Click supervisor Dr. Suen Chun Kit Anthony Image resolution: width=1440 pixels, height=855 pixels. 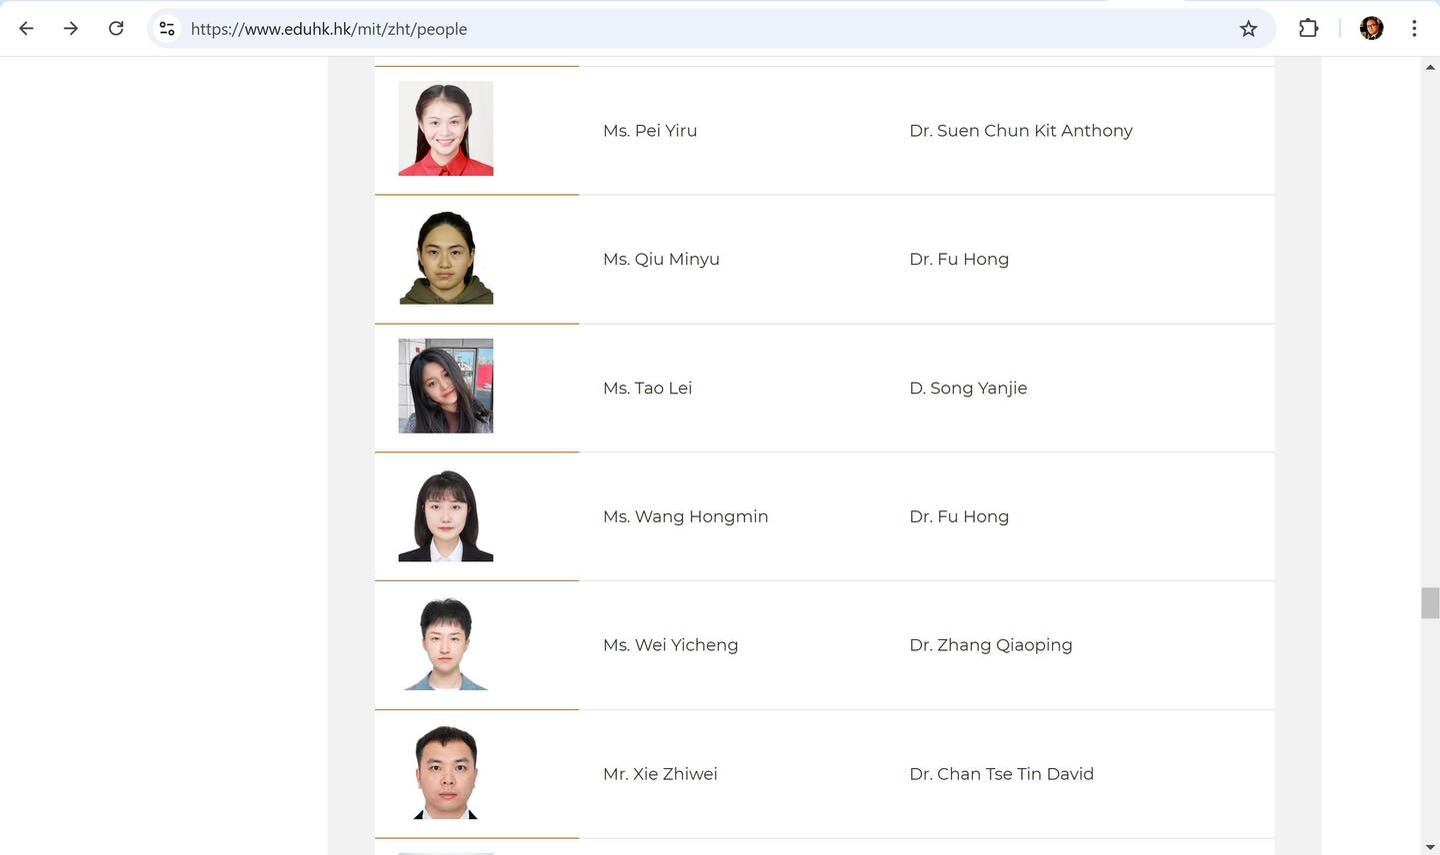pyautogui.click(x=1020, y=131)
